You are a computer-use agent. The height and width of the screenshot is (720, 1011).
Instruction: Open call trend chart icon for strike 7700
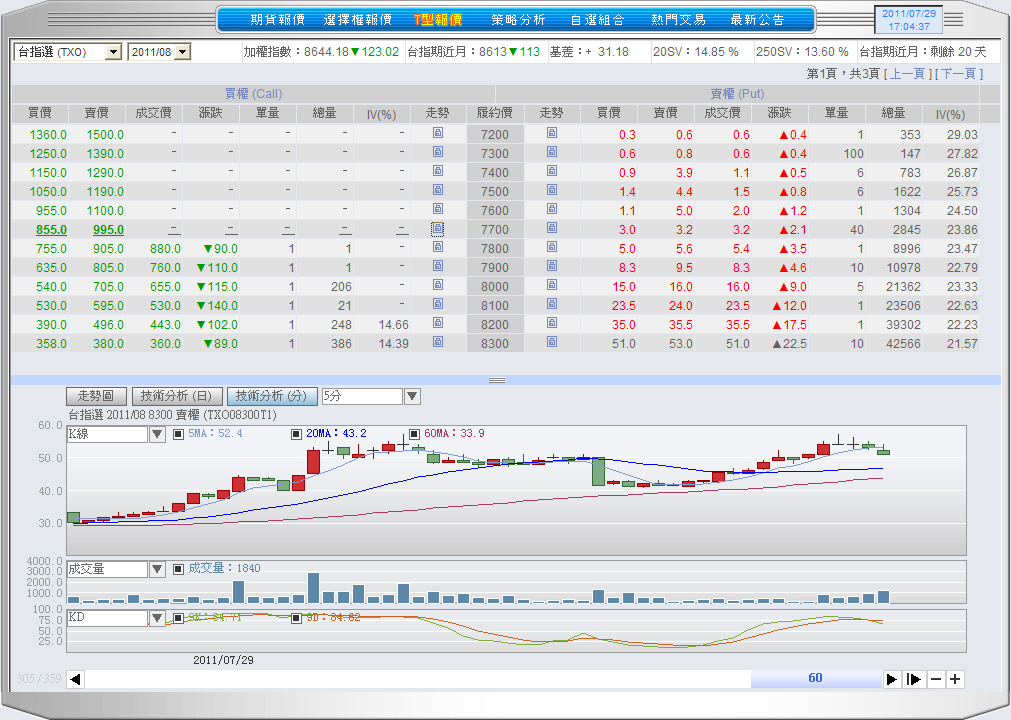438,228
